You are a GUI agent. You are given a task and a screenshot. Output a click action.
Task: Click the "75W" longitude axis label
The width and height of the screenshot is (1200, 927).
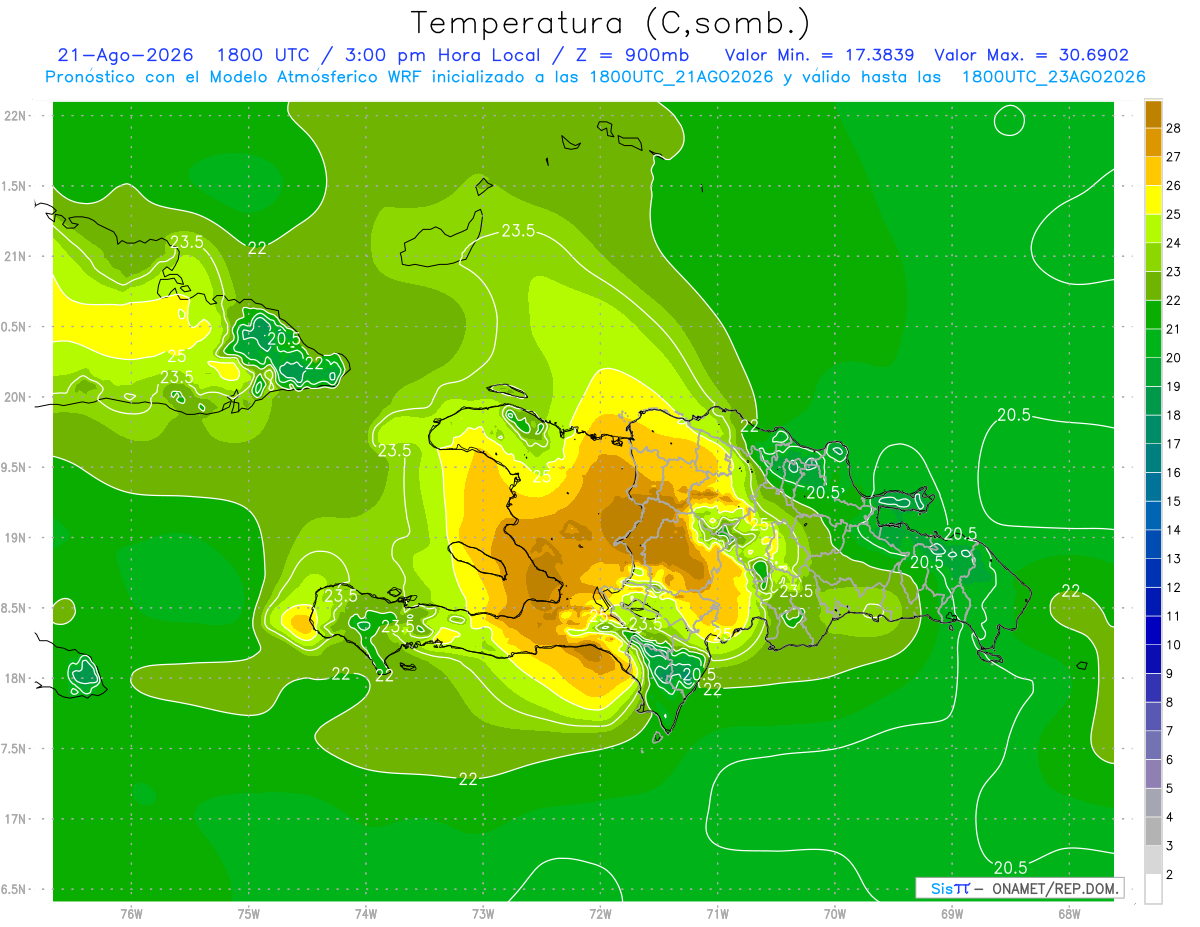(x=249, y=914)
